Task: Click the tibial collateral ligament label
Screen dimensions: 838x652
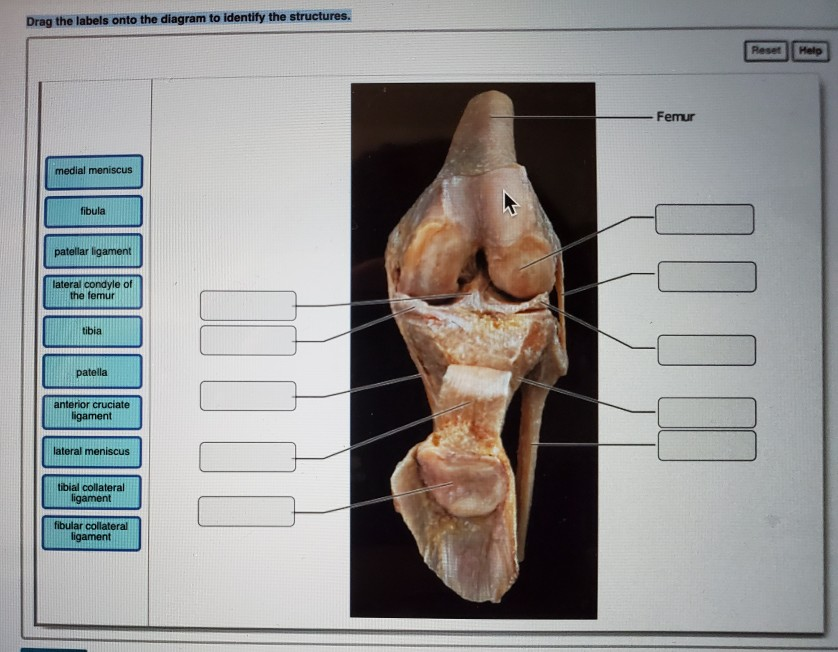Action: tap(91, 493)
